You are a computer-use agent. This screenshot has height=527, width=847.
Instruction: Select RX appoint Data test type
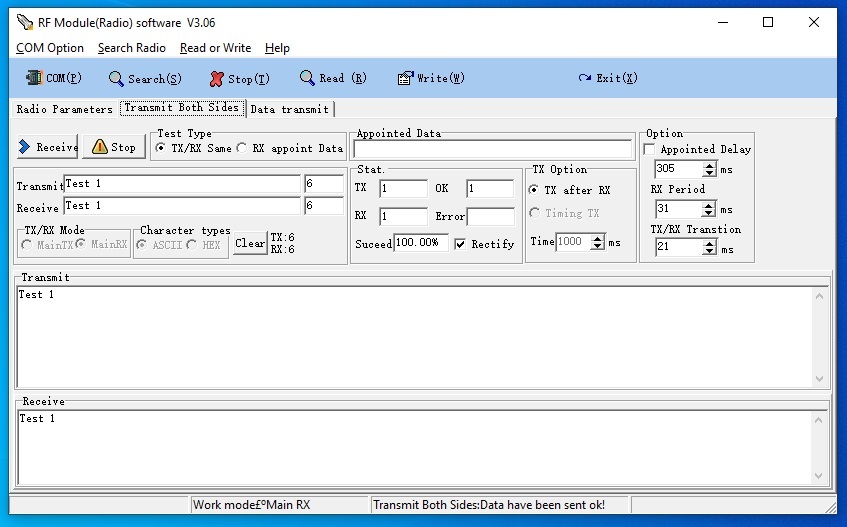click(241, 147)
